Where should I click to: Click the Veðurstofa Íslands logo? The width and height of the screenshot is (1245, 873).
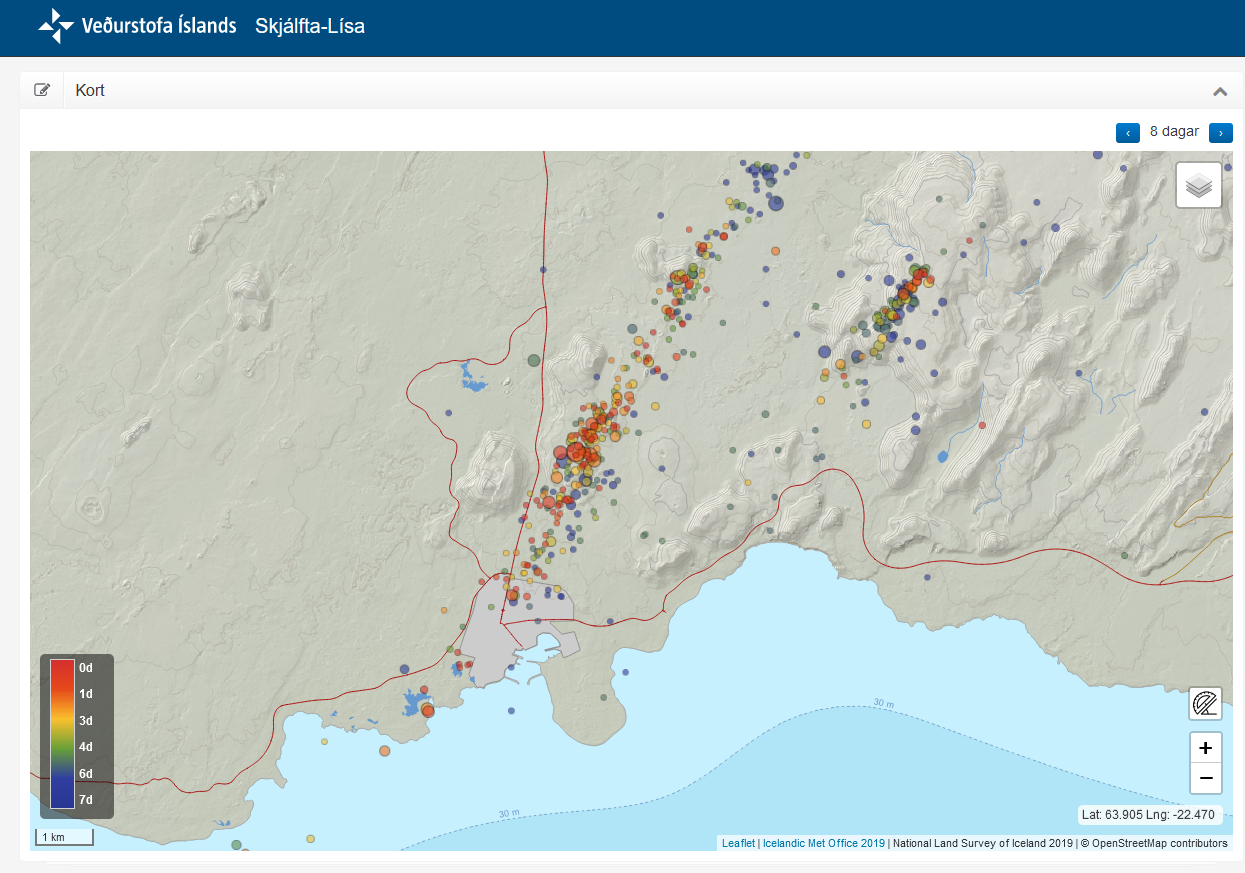point(137,26)
